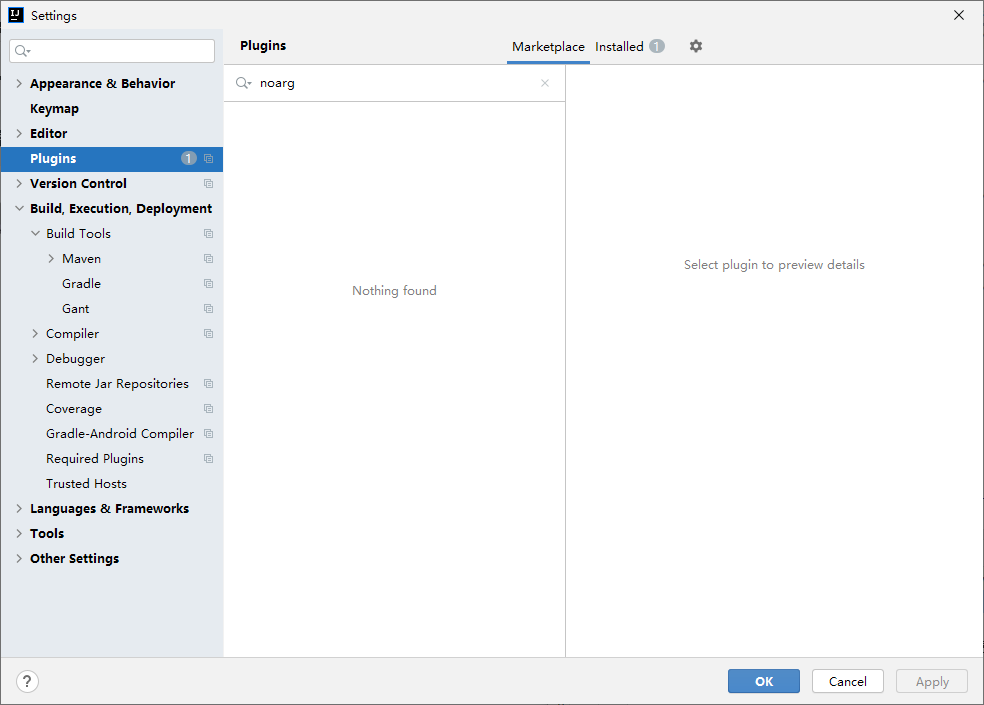
Task: Expand the Tools section
Action: 19,534
